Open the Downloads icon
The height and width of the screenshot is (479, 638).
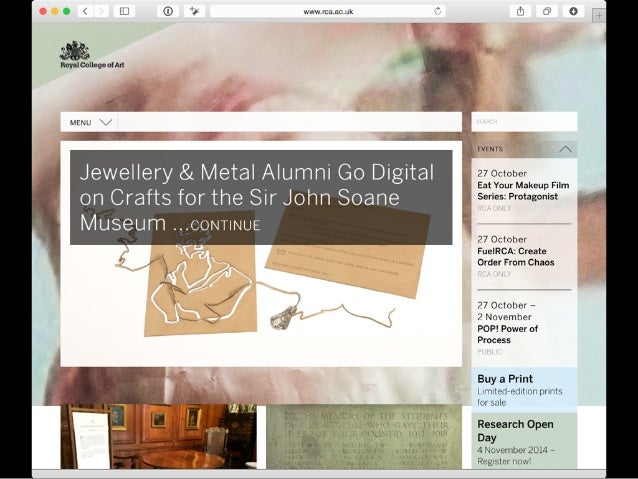coord(573,11)
